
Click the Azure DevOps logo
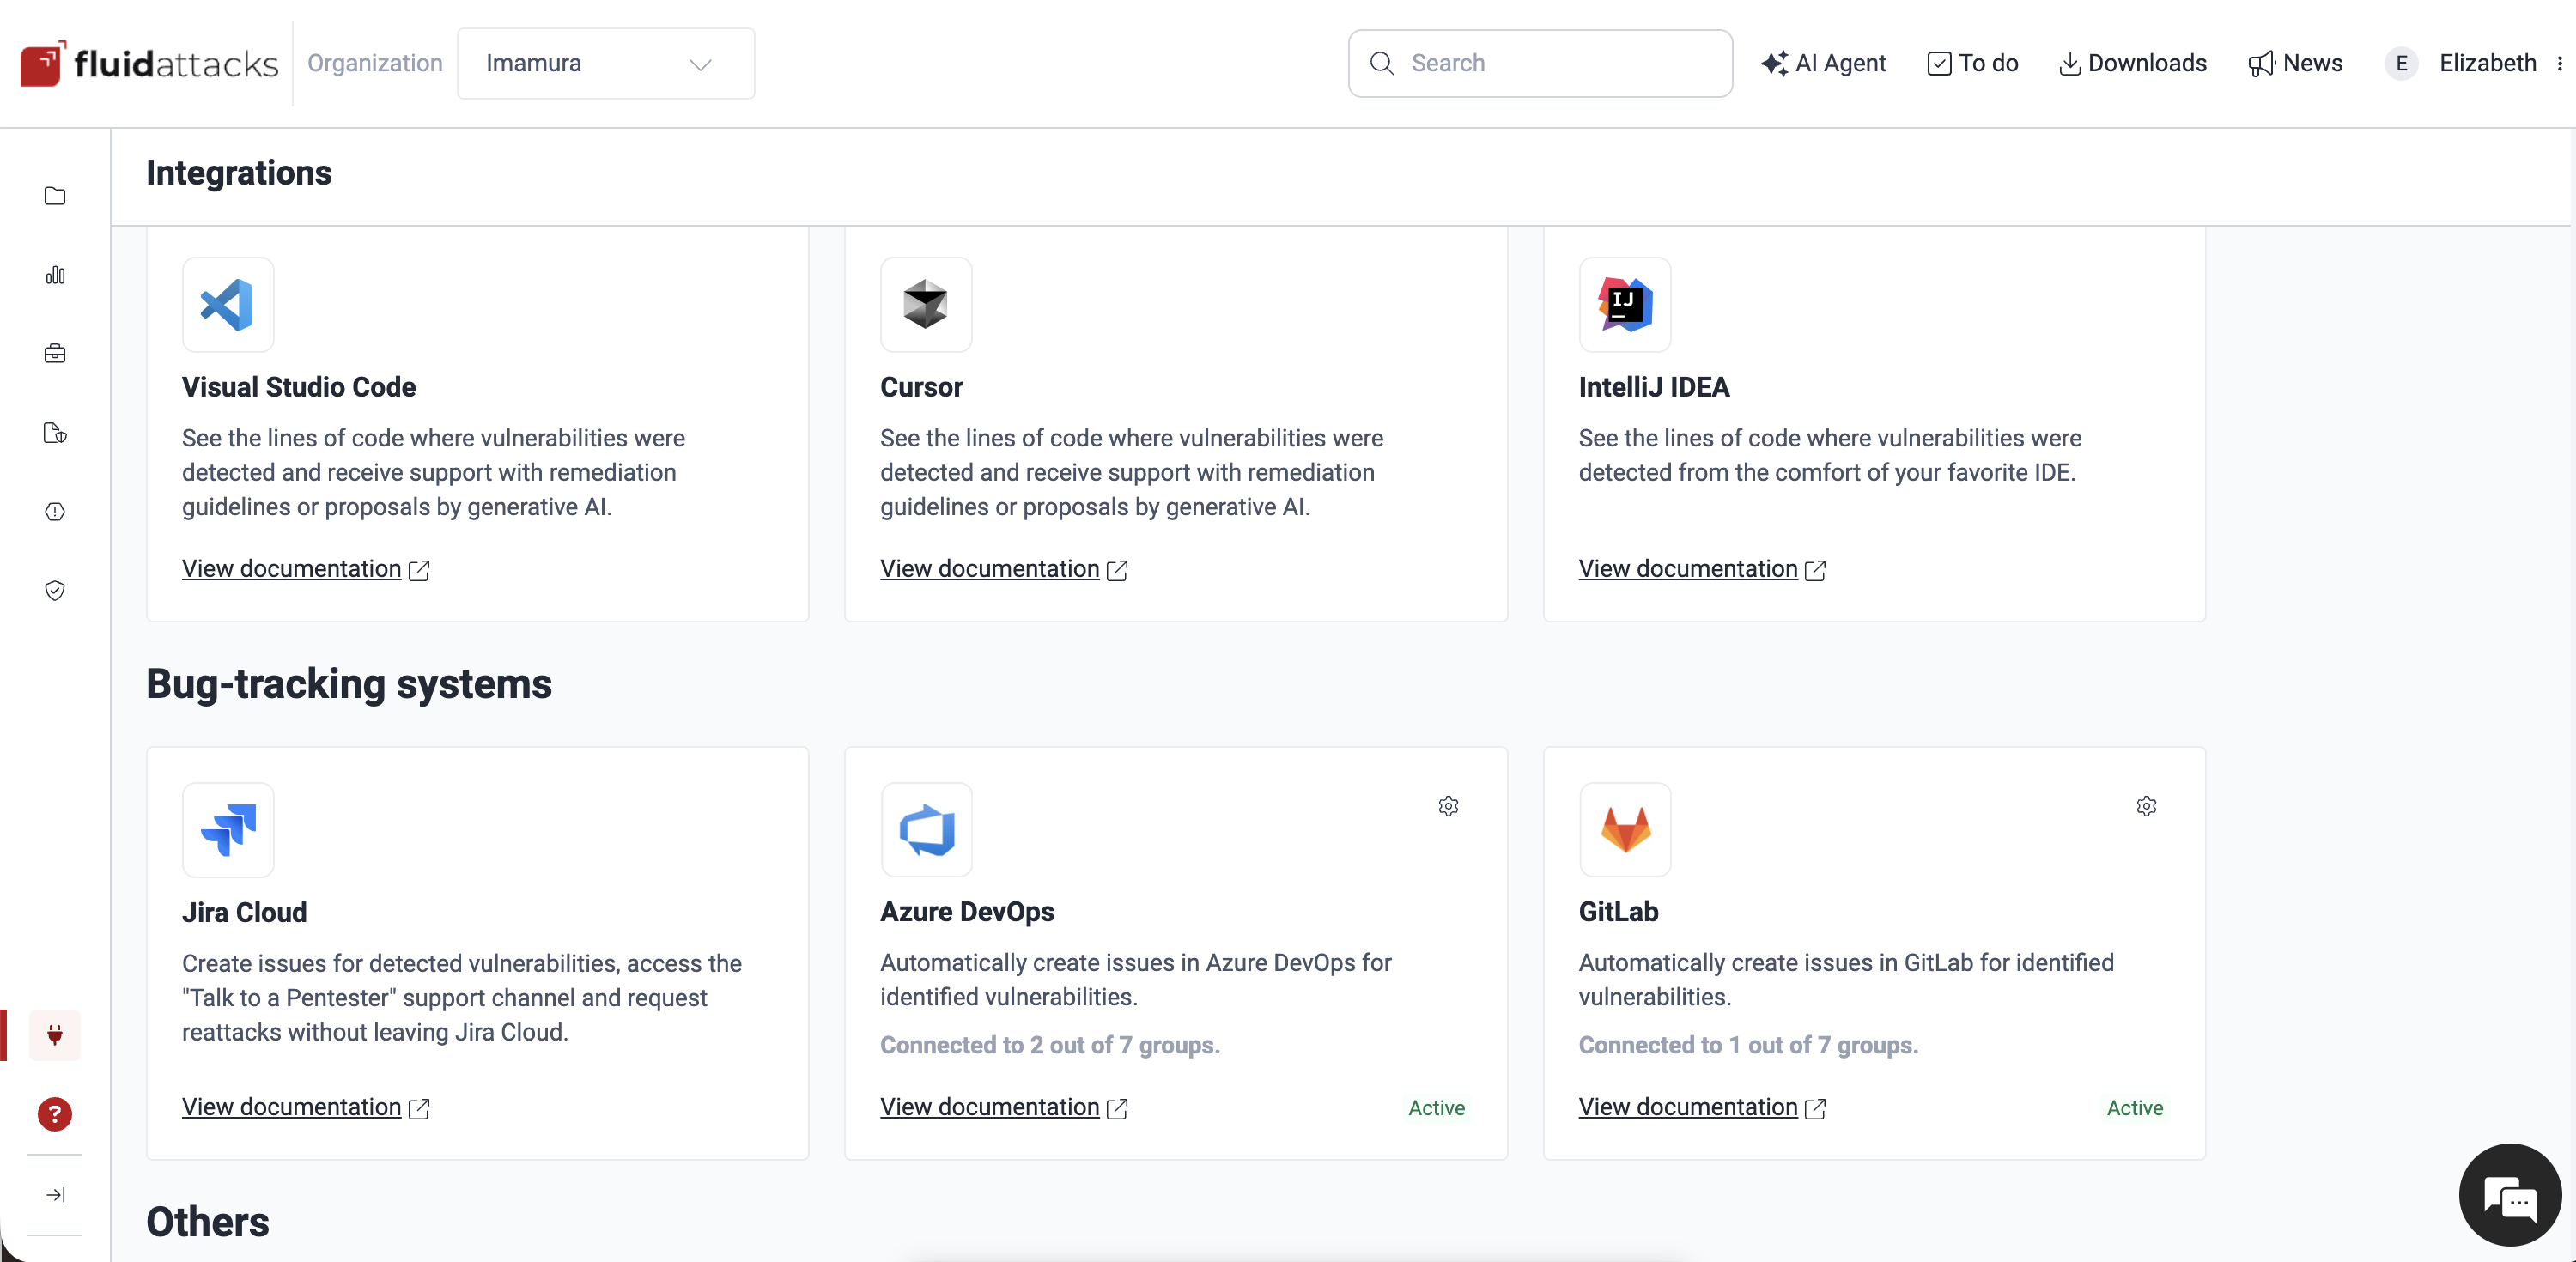(926, 829)
